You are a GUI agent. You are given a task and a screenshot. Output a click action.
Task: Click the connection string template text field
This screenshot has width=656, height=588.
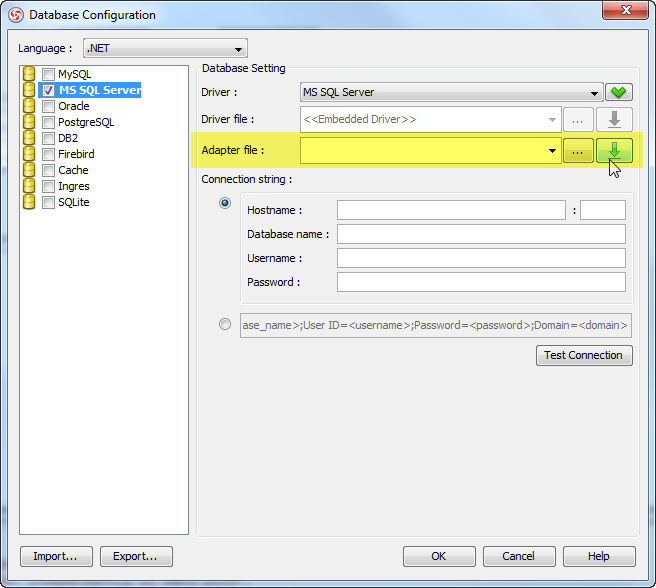coord(436,325)
